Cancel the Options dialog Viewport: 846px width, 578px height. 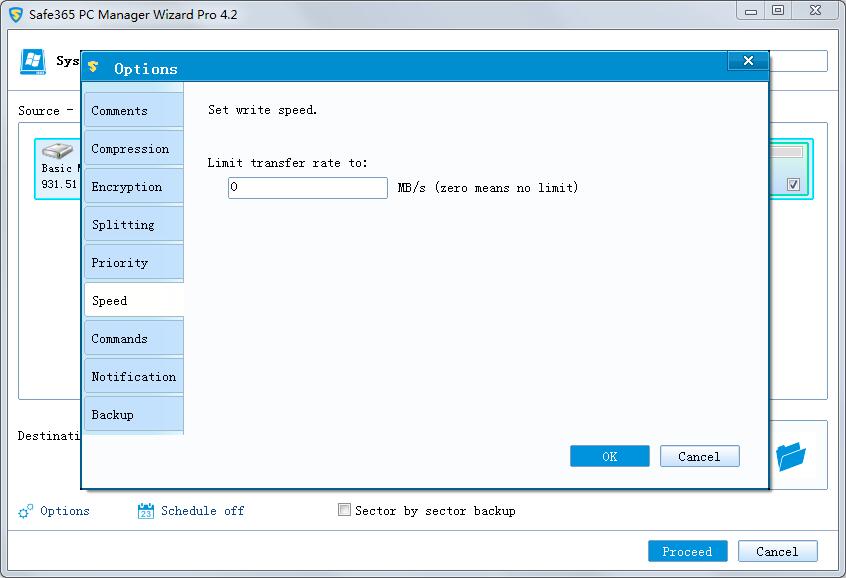click(x=699, y=457)
